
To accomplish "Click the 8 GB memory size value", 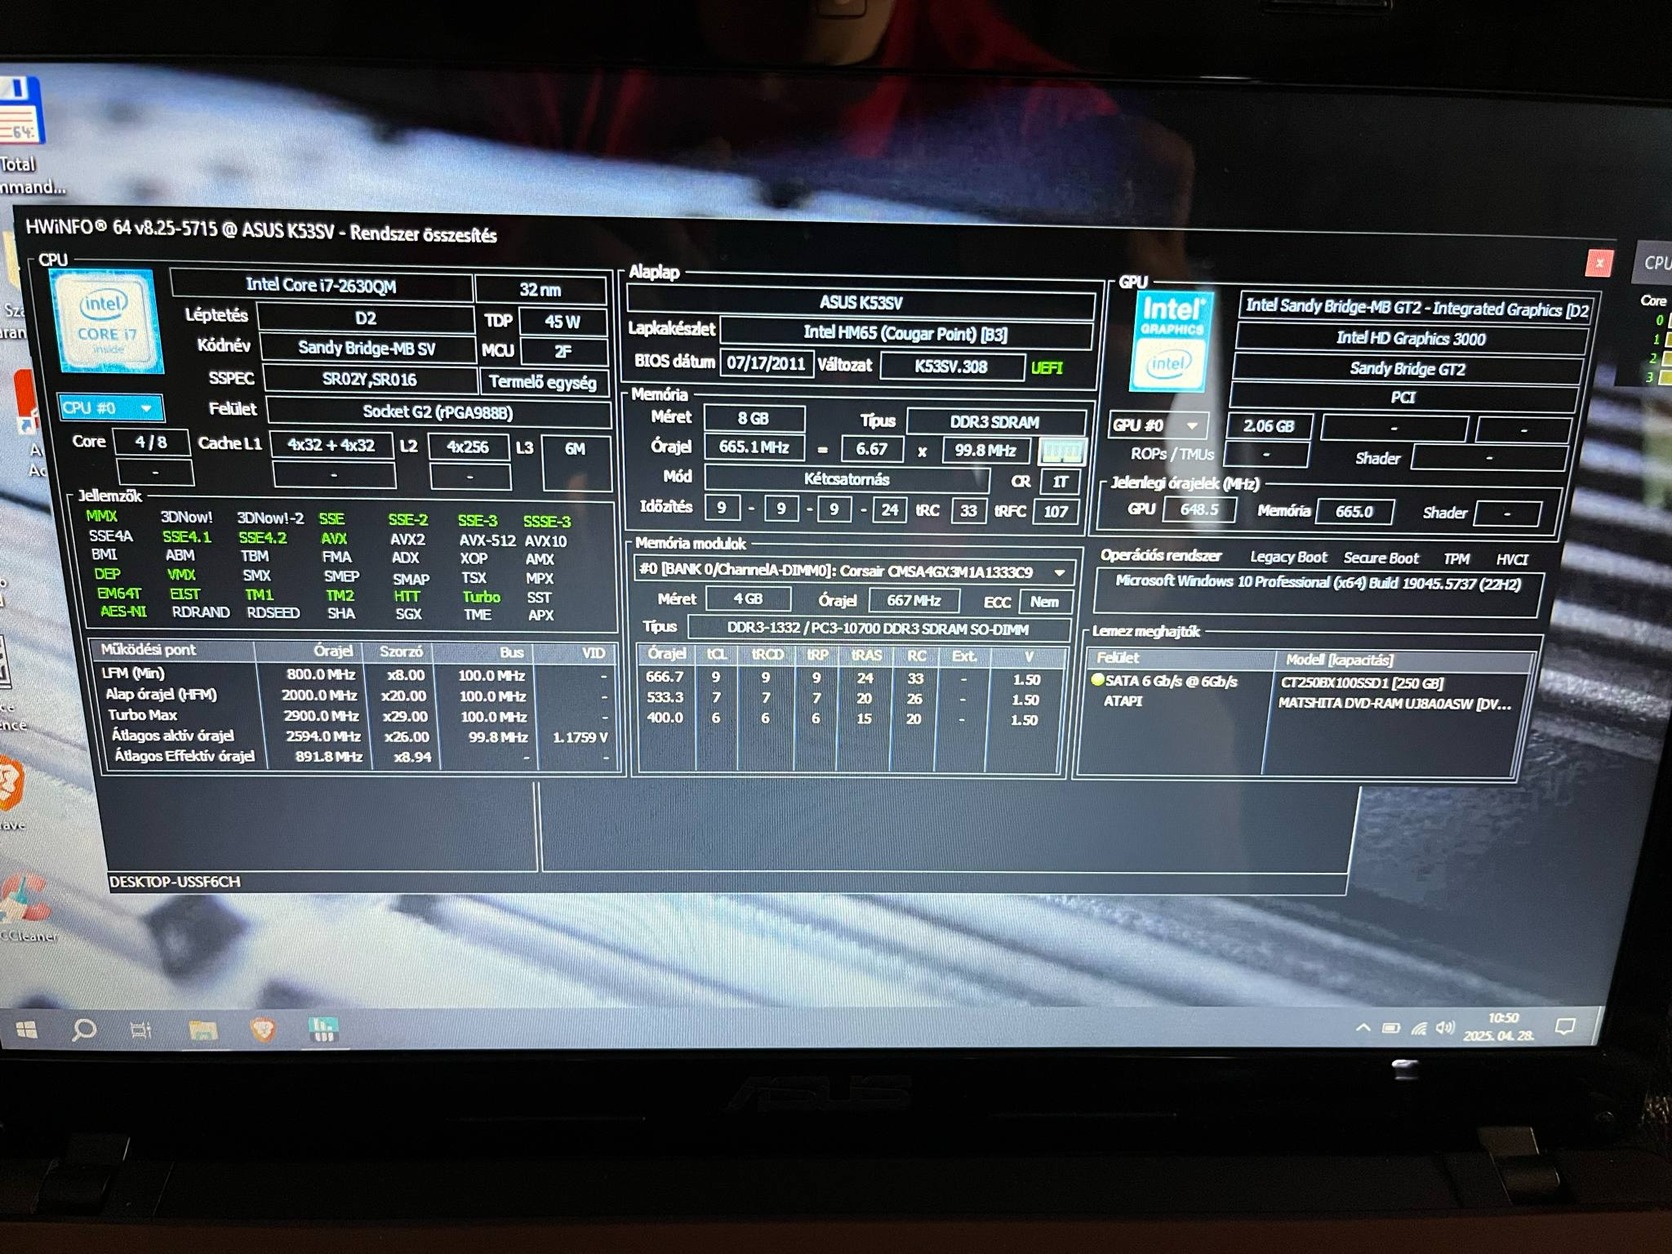I will (x=753, y=418).
